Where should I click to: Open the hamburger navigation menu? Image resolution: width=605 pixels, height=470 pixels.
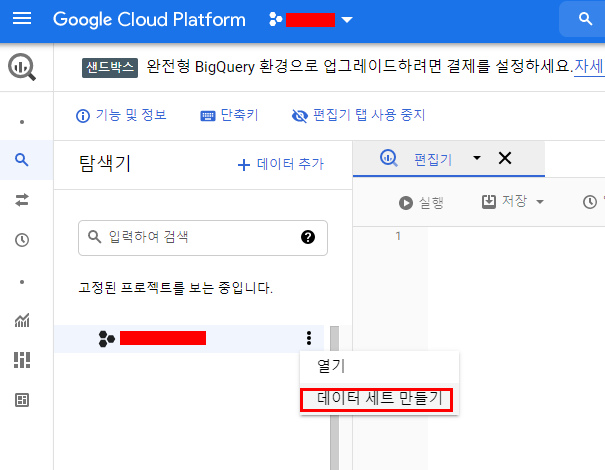coord(22,18)
